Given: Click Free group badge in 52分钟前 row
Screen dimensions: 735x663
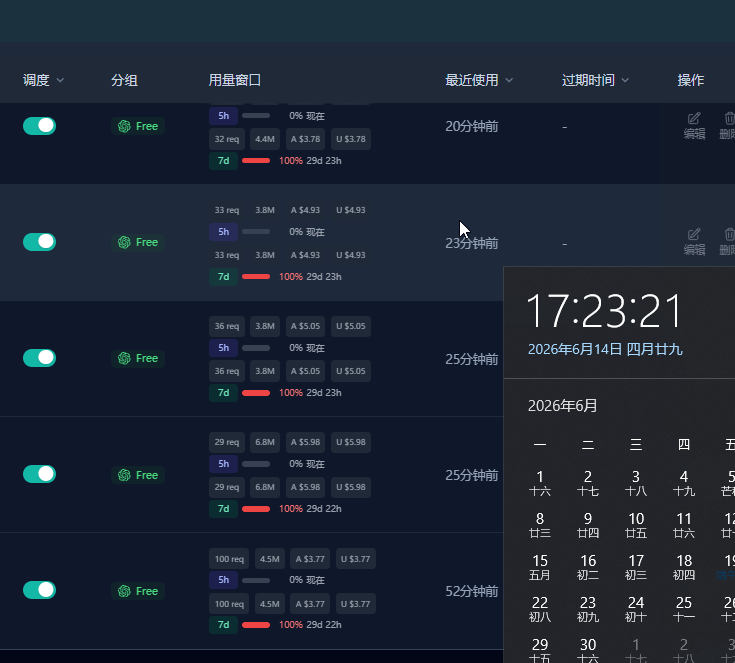Looking at the screenshot, I should [138, 591].
